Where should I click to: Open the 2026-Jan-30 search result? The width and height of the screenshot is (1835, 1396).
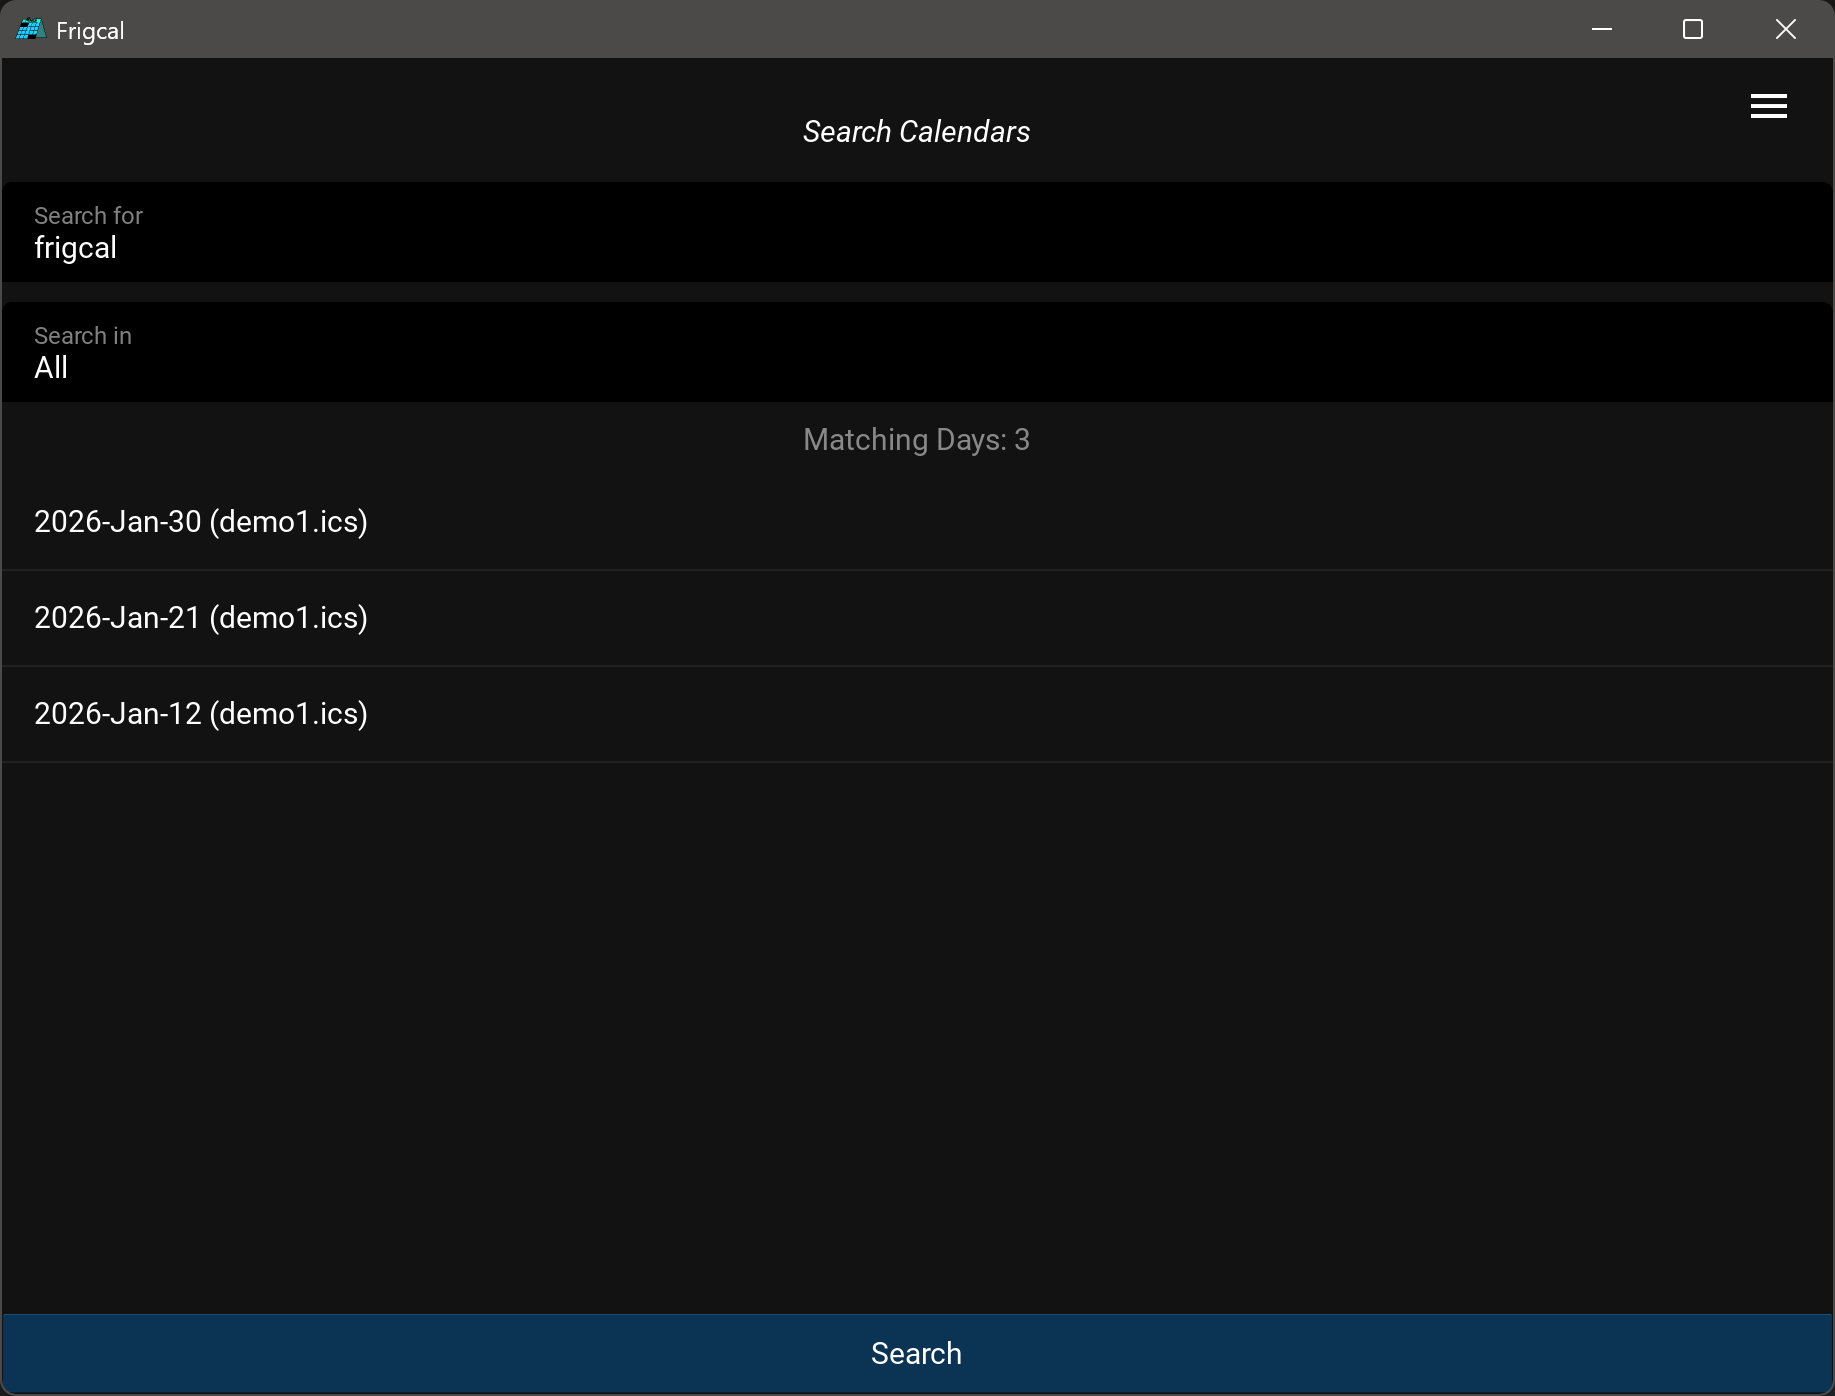click(x=201, y=522)
